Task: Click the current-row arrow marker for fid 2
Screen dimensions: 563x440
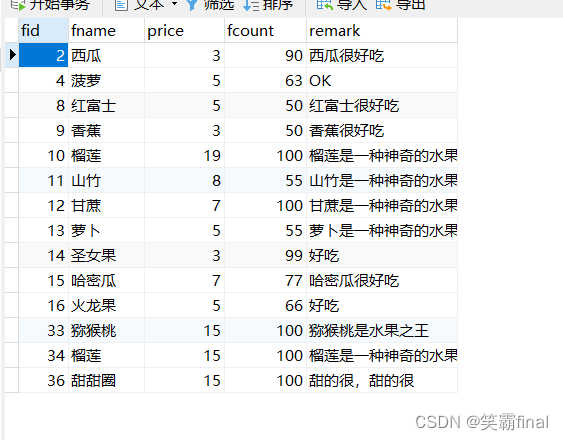Action: coord(12,55)
